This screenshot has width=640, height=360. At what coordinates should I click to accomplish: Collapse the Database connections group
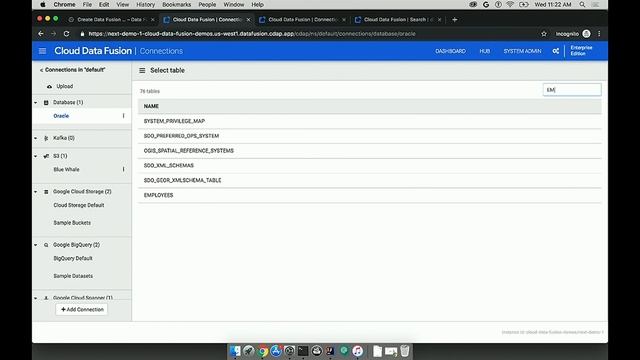(x=36, y=102)
